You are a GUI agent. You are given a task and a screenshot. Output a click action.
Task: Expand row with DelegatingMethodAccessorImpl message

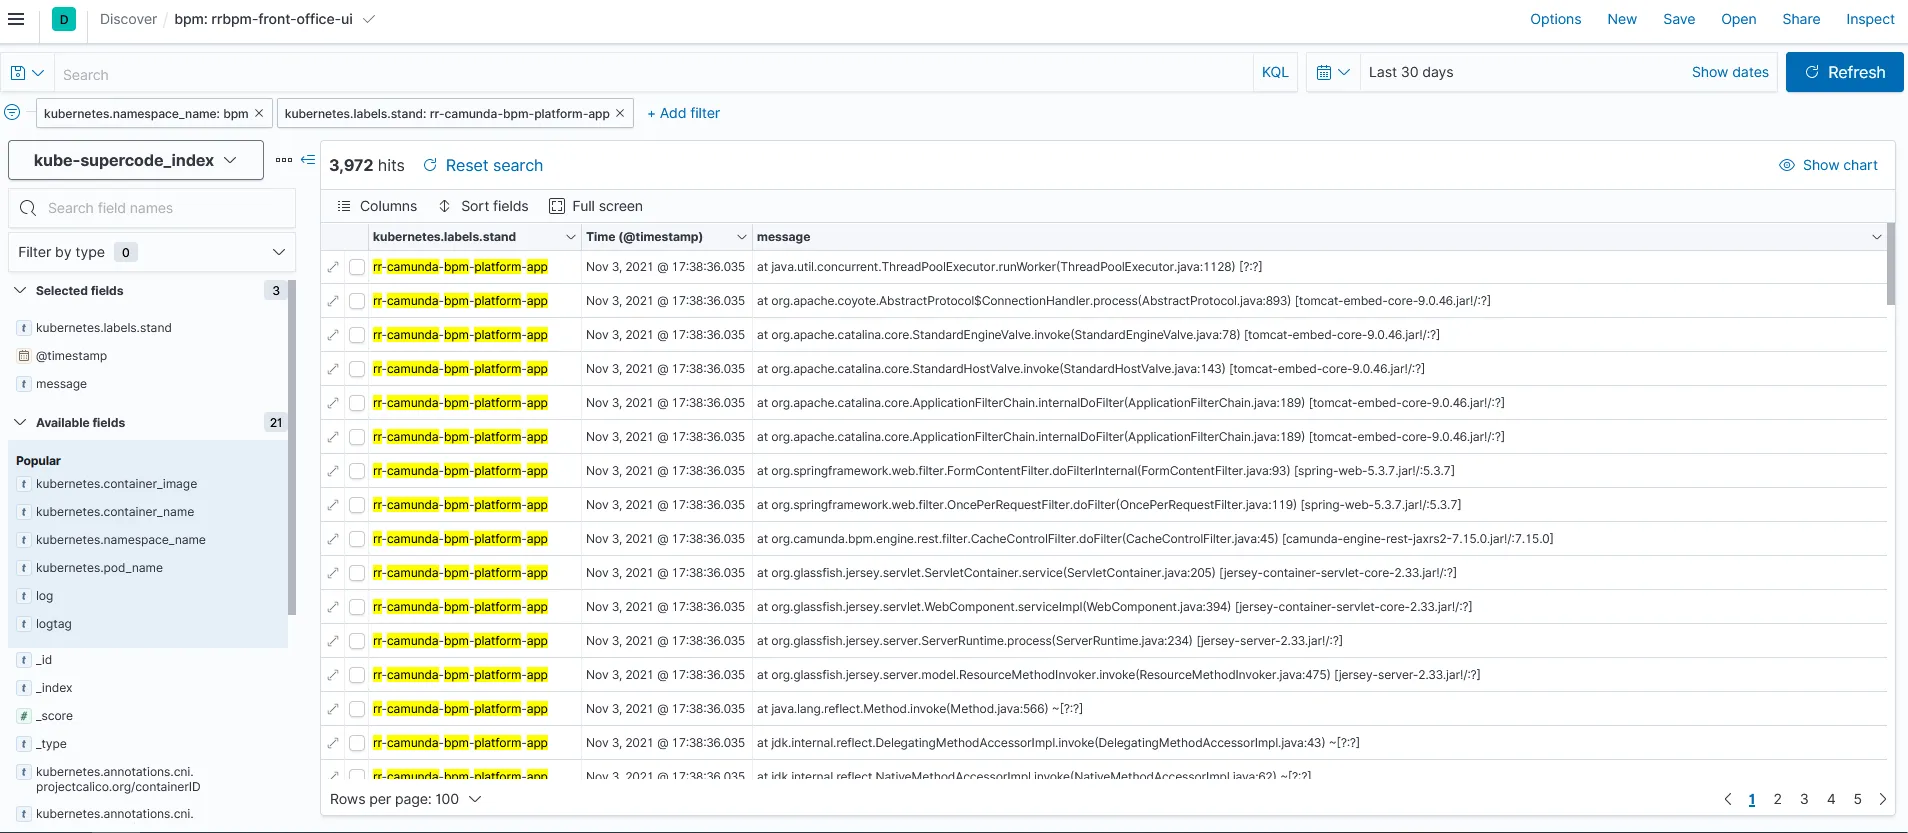(x=333, y=743)
